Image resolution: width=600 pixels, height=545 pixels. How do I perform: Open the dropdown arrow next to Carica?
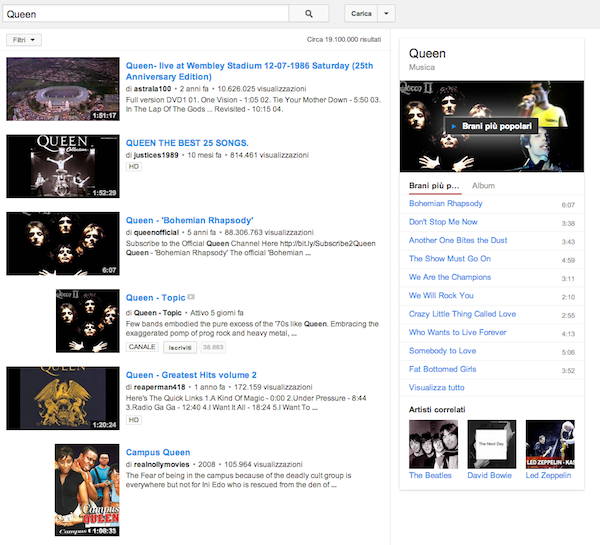(386, 14)
